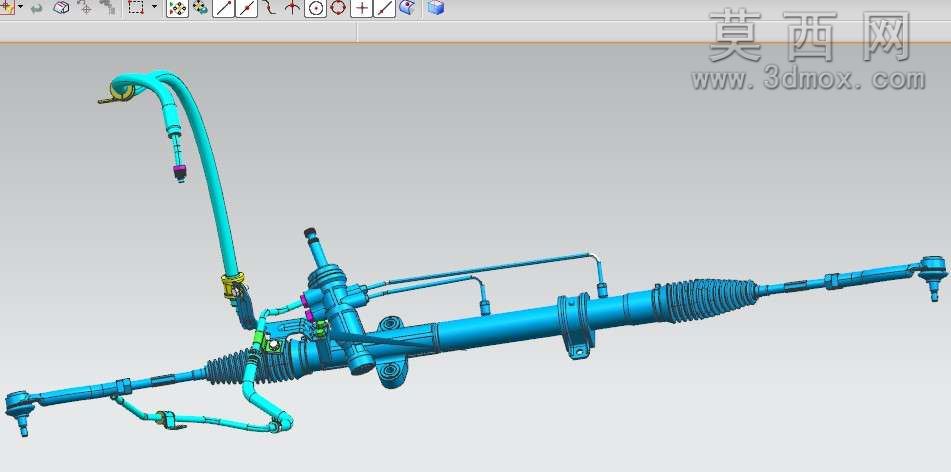951x472 pixels.
Task: Click the gray back arrow icon
Action: (x=37, y=8)
